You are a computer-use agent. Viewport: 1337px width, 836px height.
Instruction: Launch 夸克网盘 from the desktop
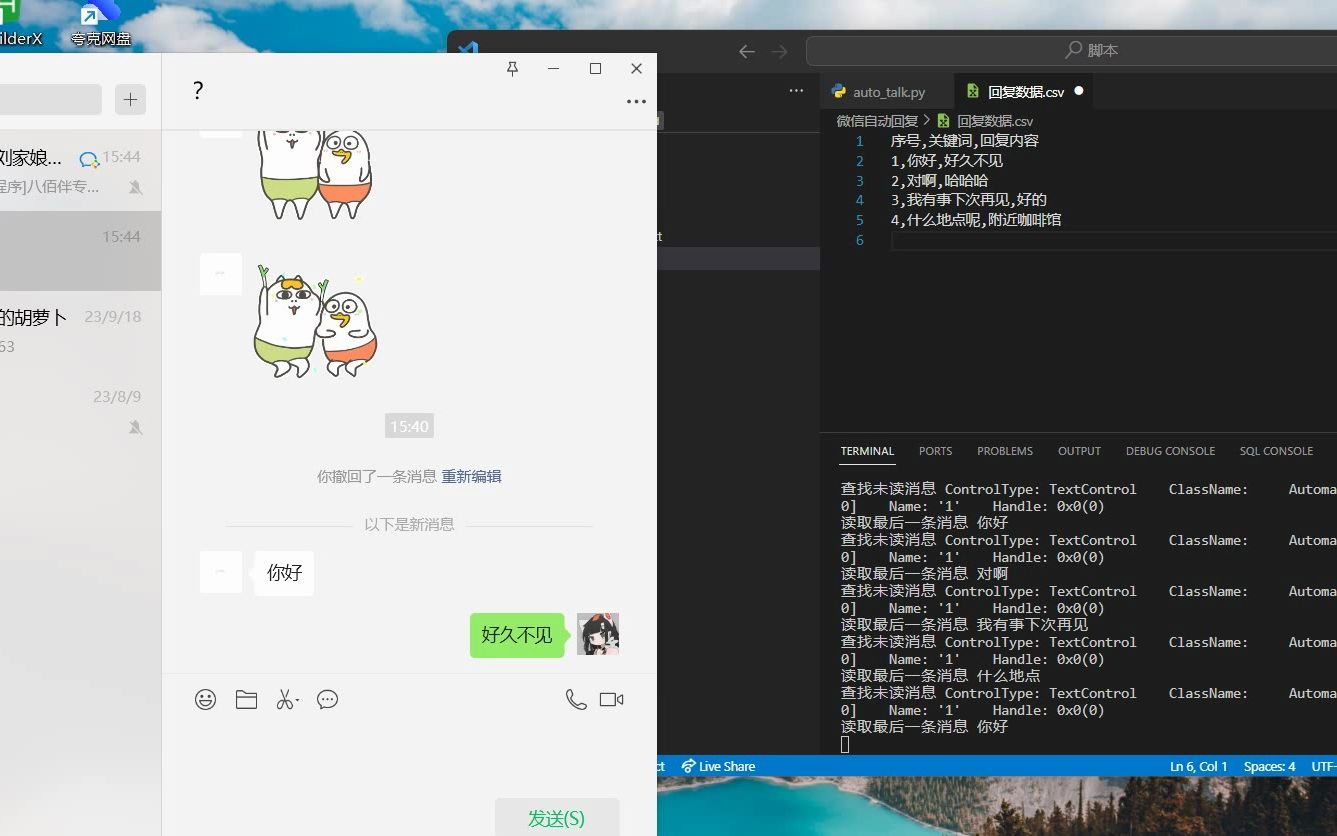(x=97, y=20)
